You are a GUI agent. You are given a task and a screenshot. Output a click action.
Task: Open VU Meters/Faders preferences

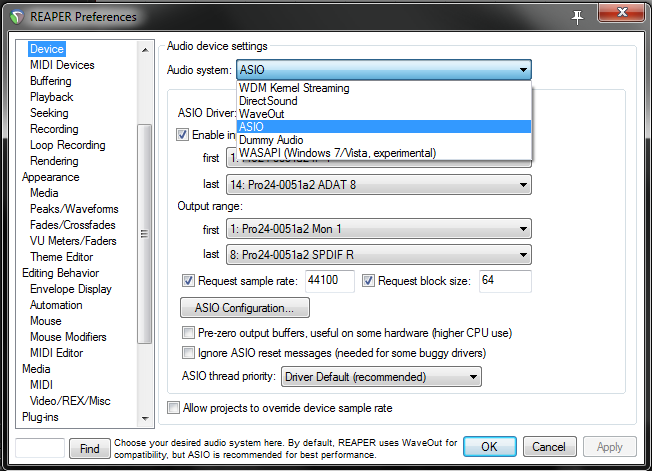[73, 241]
